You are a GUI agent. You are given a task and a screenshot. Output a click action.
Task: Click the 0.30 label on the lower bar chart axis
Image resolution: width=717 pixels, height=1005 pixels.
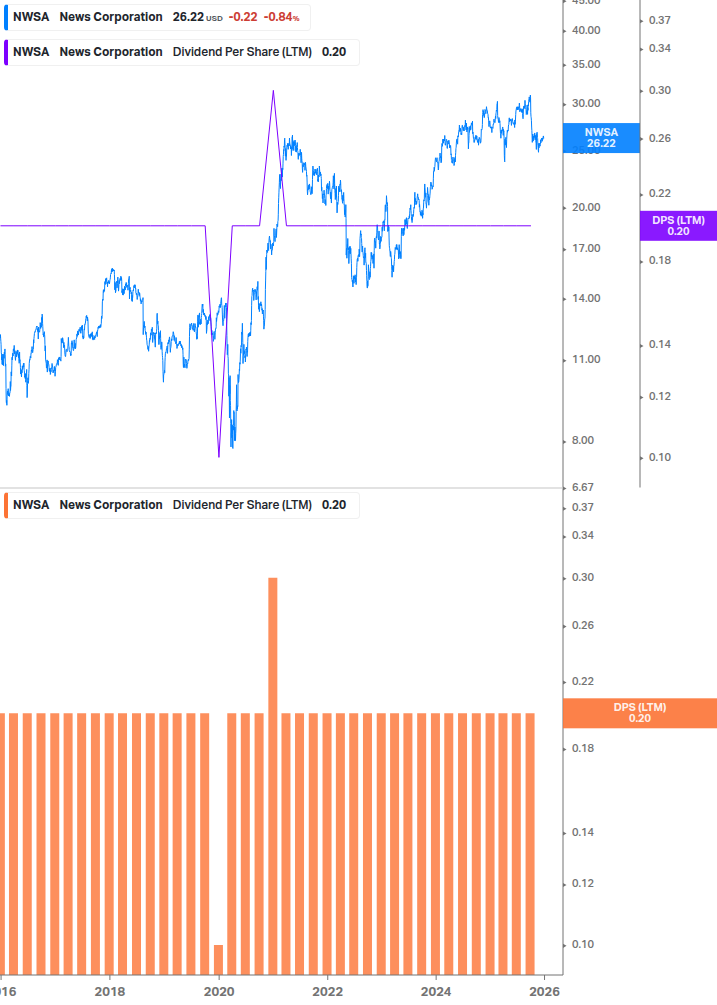click(583, 577)
